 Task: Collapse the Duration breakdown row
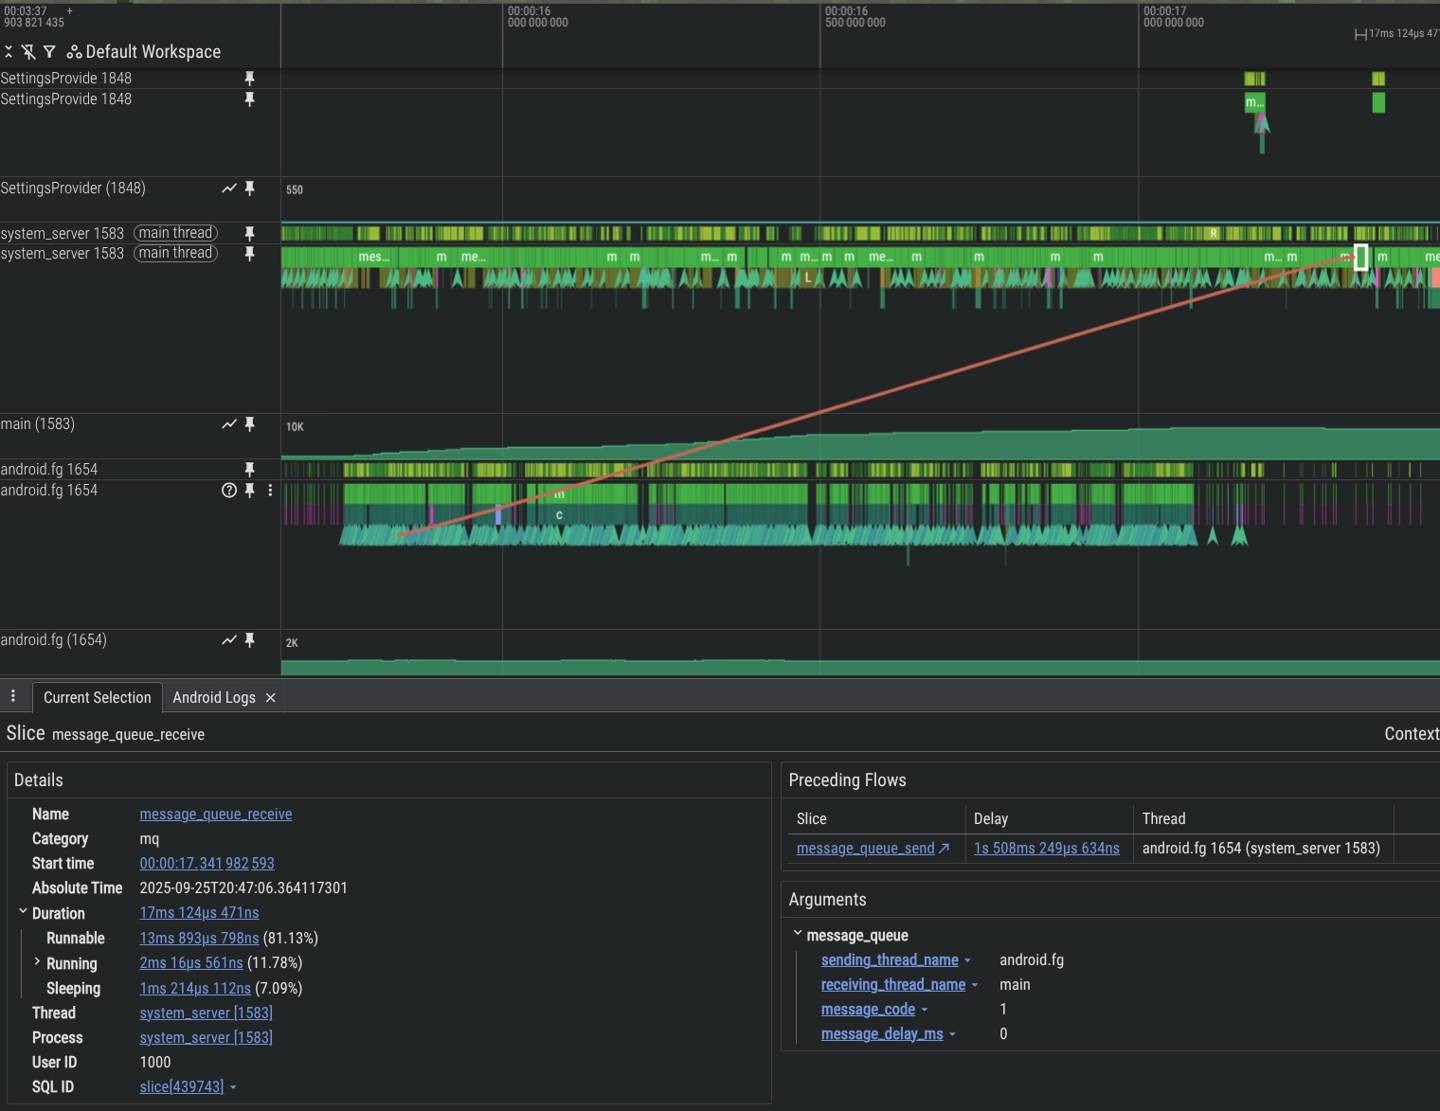click(23, 912)
